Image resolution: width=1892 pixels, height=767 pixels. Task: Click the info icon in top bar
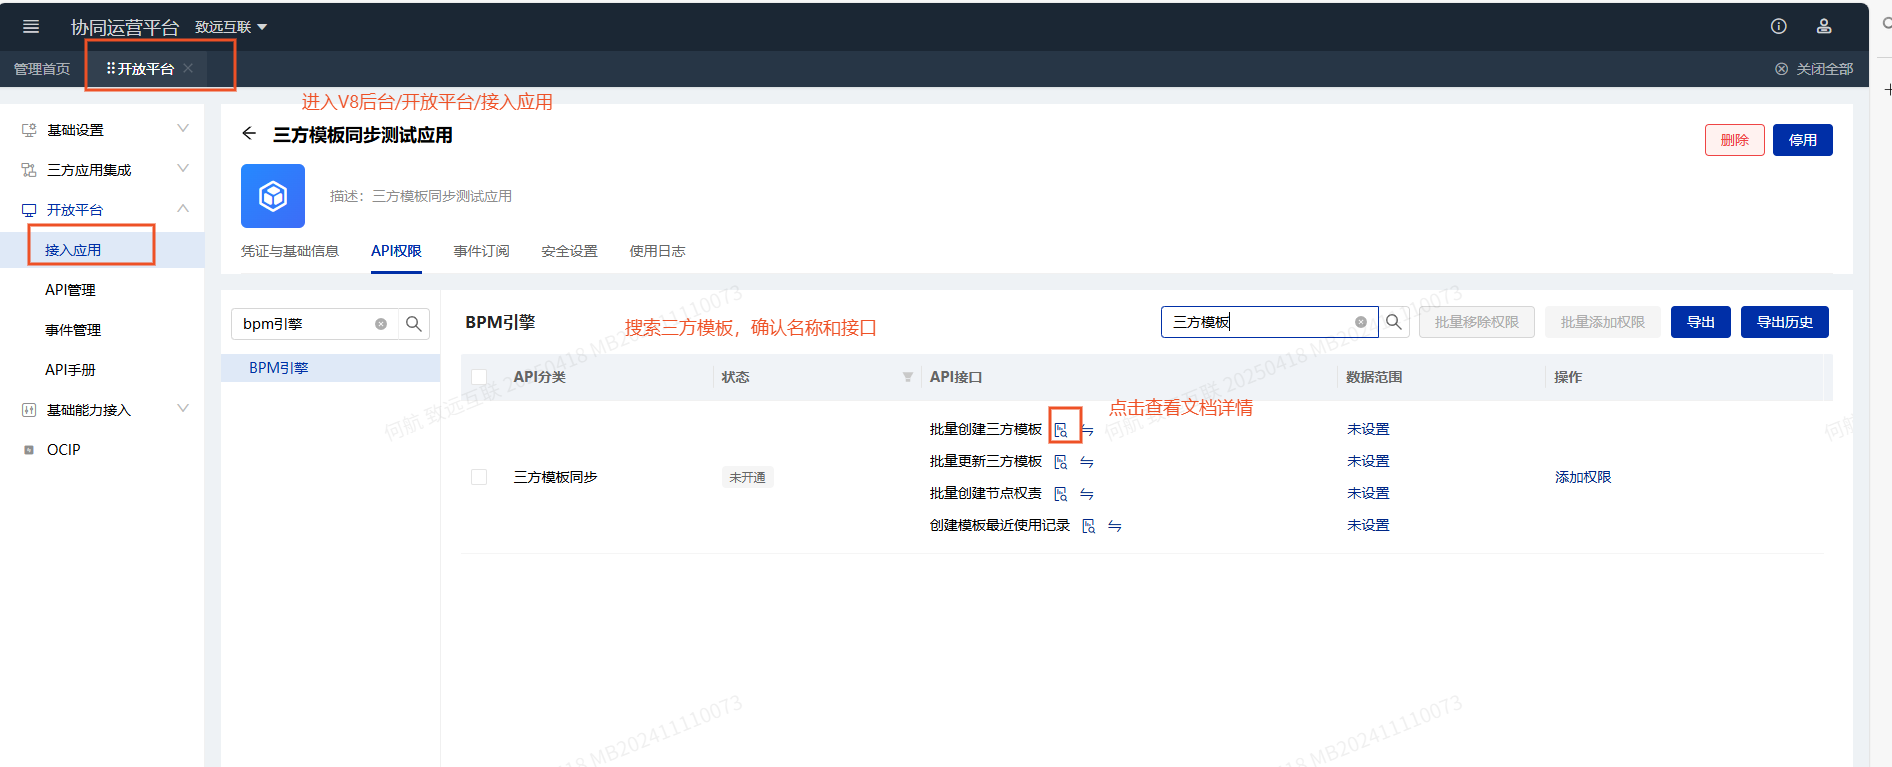pos(1778,27)
